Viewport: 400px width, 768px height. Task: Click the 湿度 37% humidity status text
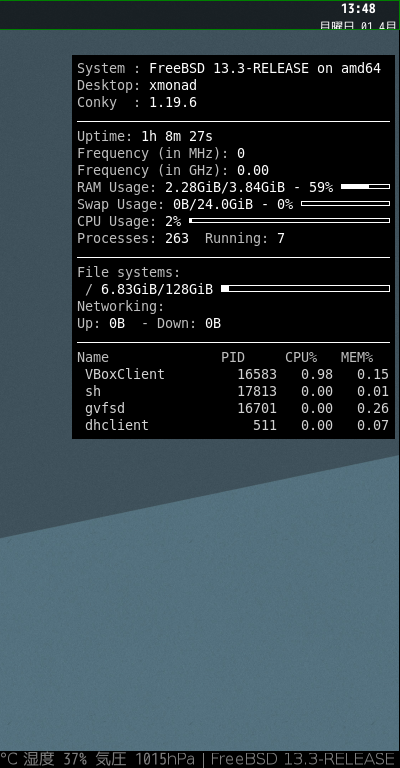pos(55,760)
